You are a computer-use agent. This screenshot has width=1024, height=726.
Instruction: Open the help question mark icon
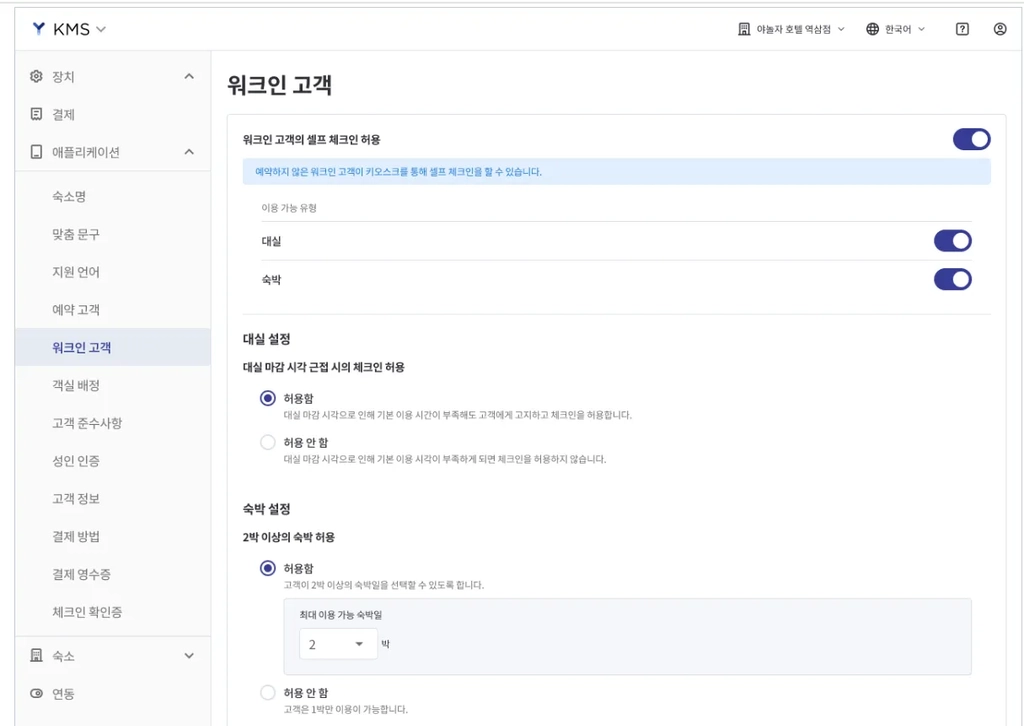pyautogui.click(x=962, y=29)
